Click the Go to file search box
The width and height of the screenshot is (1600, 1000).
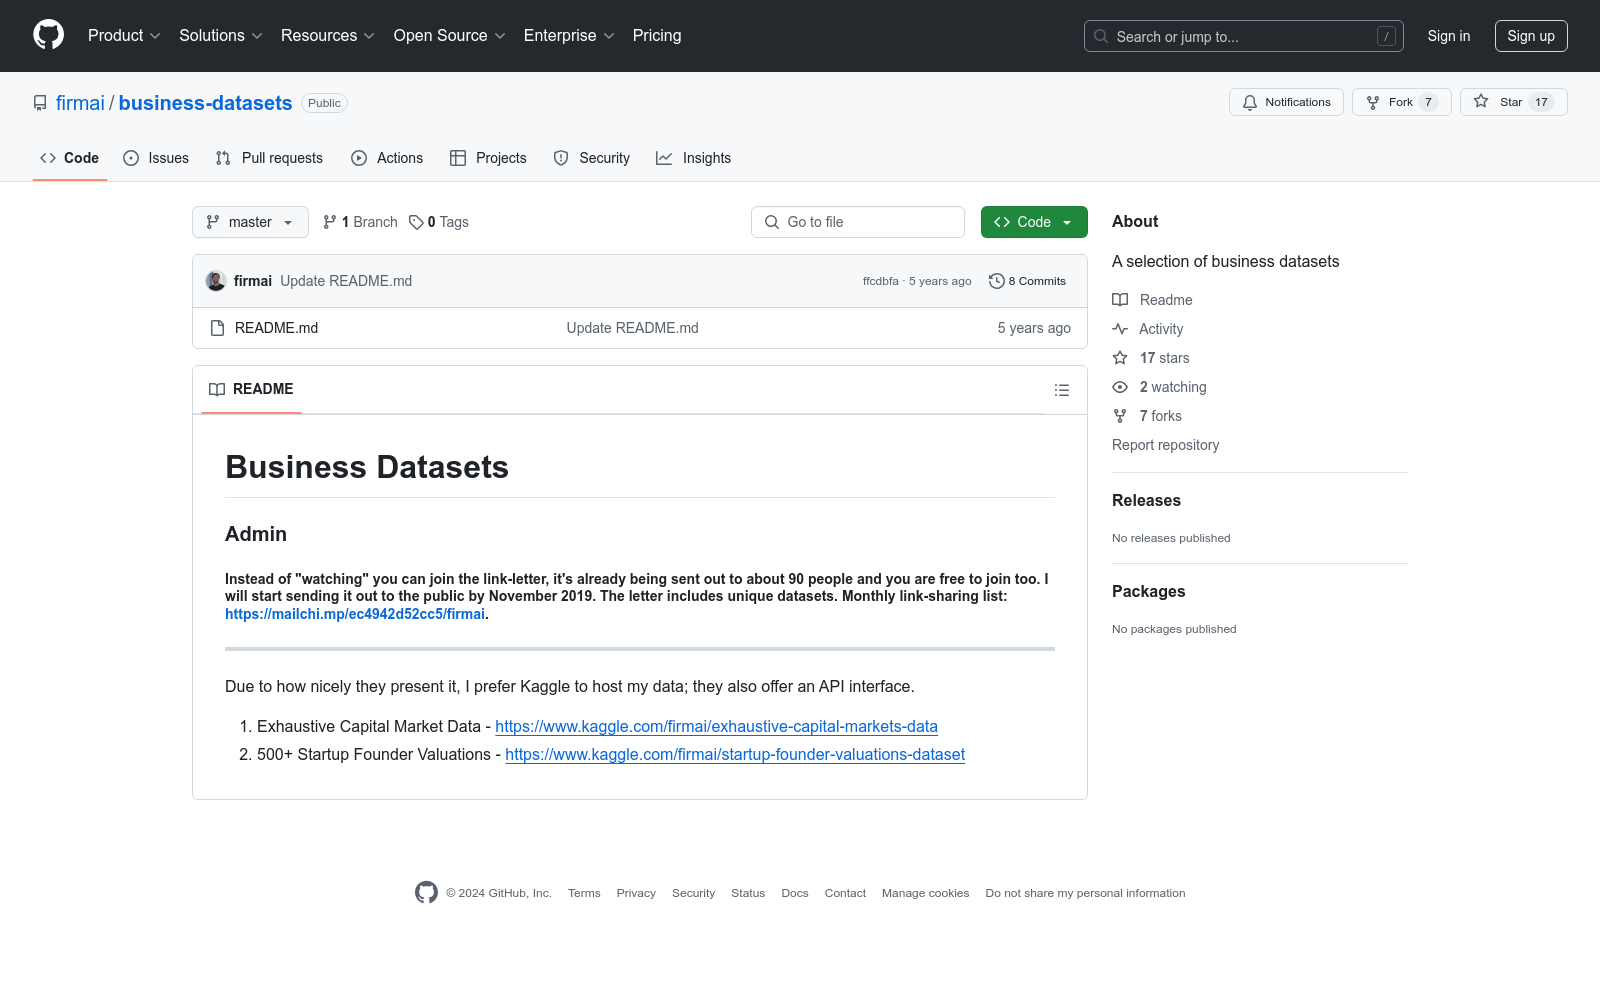tap(858, 222)
